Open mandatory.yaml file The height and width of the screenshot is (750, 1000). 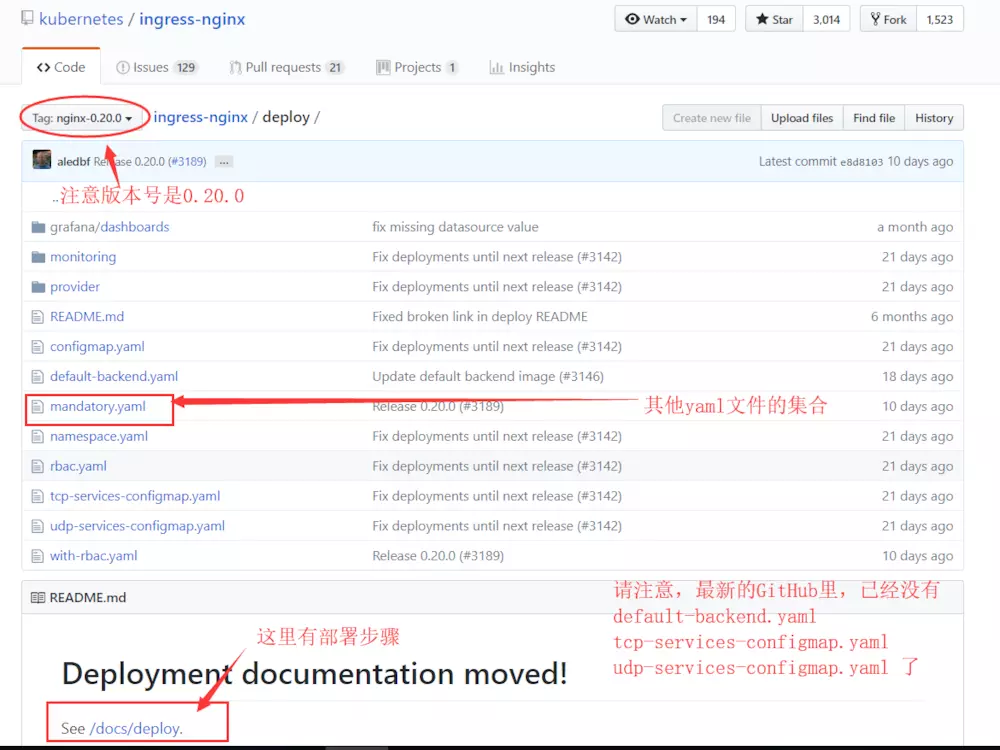(x=98, y=407)
